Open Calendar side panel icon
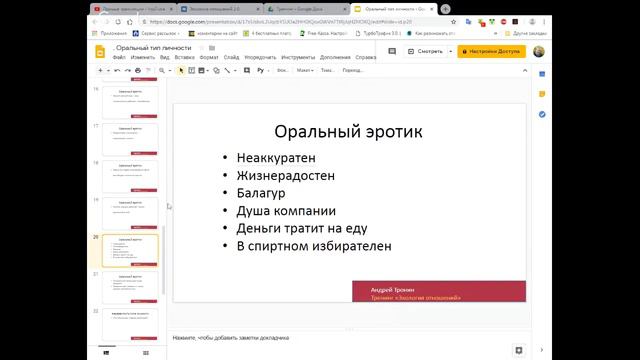 click(x=542, y=74)
